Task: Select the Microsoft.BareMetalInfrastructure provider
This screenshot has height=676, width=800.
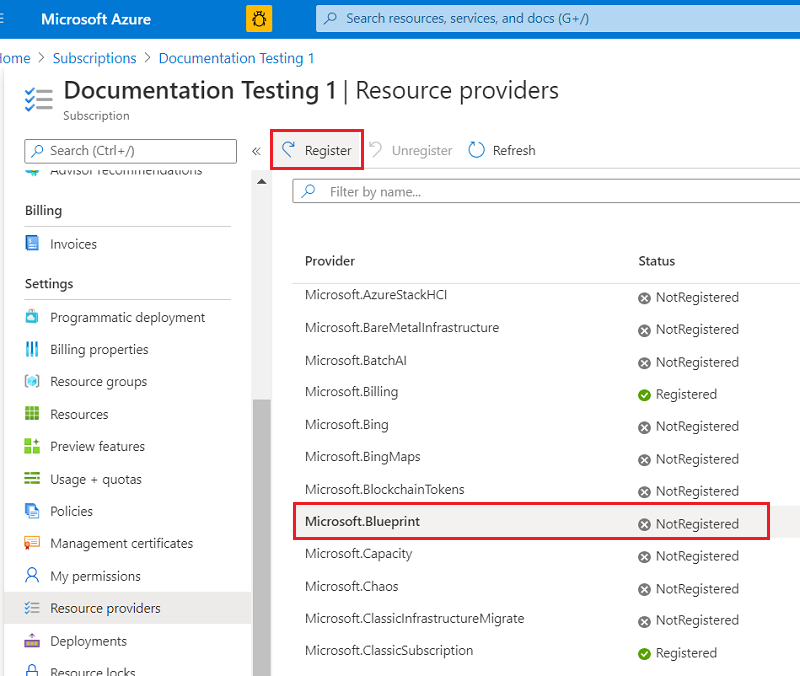Action: coord(402,328)
